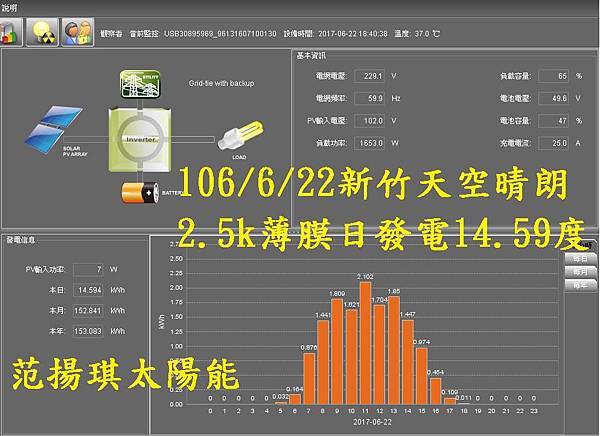Click the chart bar labeled 1.85
Image resolution: width=600 pixels, height=436 pixels.
(394, 350)
